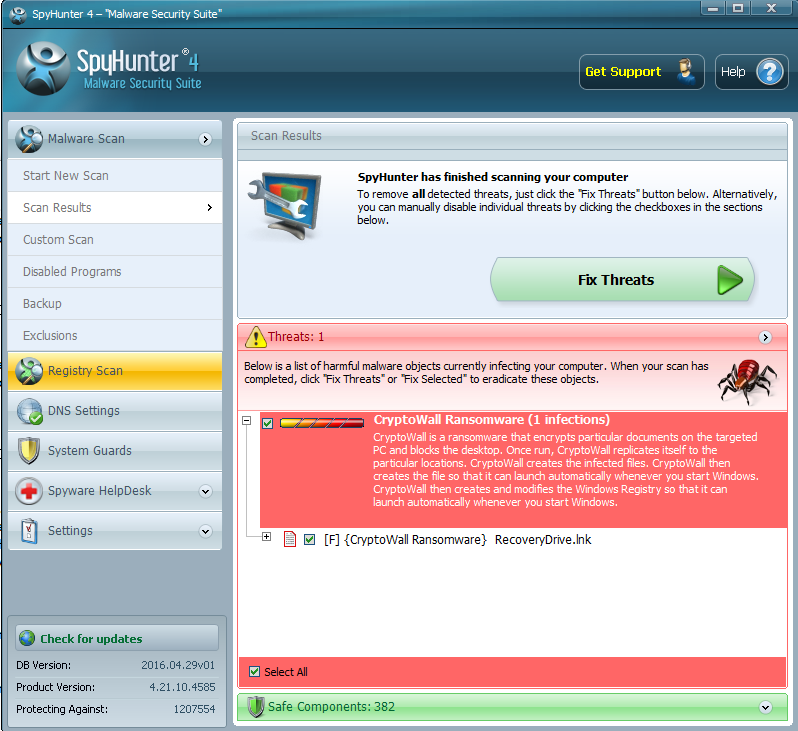
Task: Click the Malware Scan magnifier icon
Action: click(29, 139)
